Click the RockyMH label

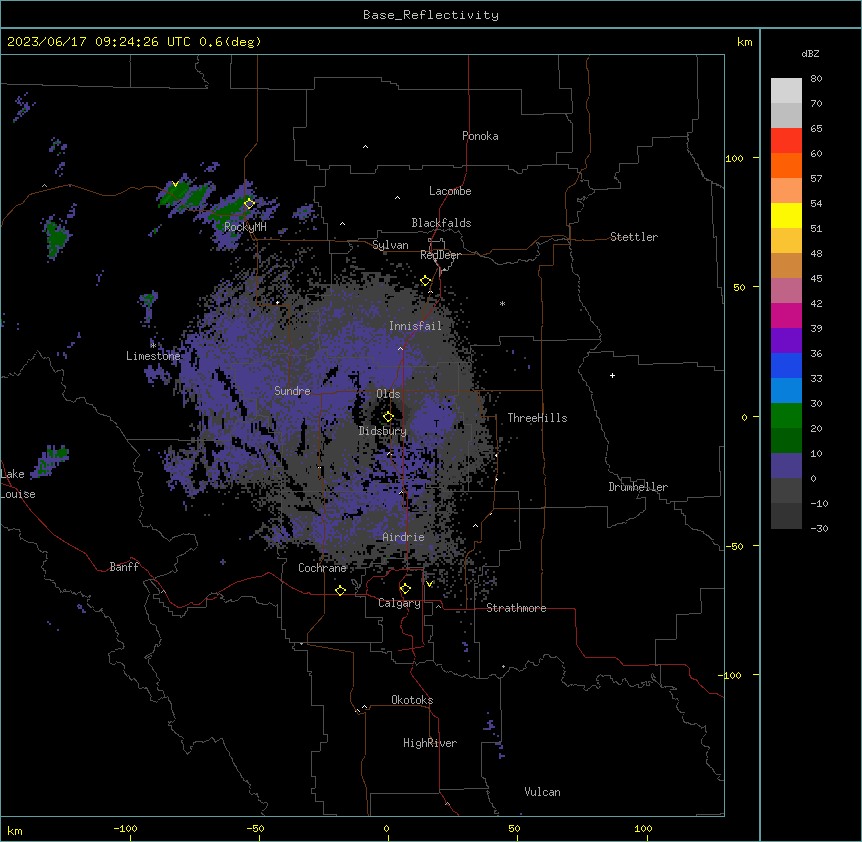245,227
